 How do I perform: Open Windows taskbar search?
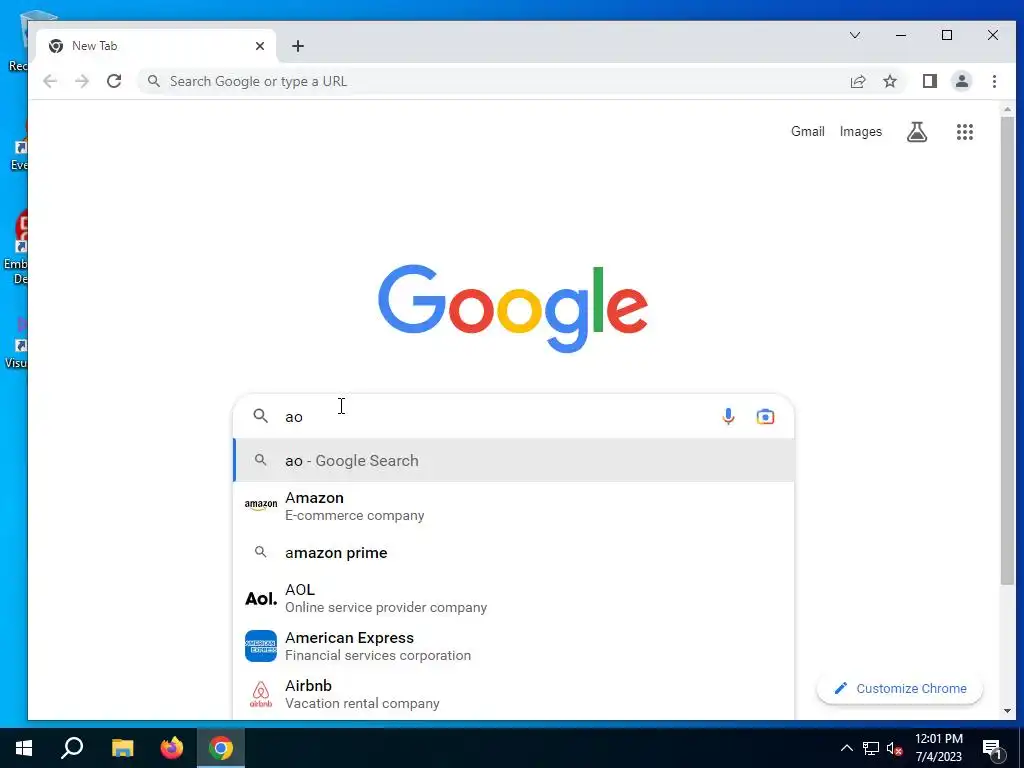tap(72, 748)
